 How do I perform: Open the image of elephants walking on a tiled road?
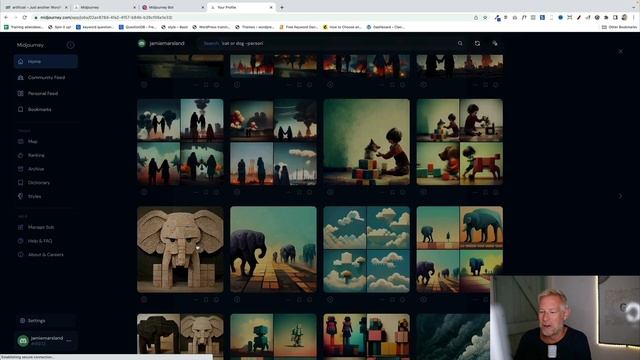point(273,249)
